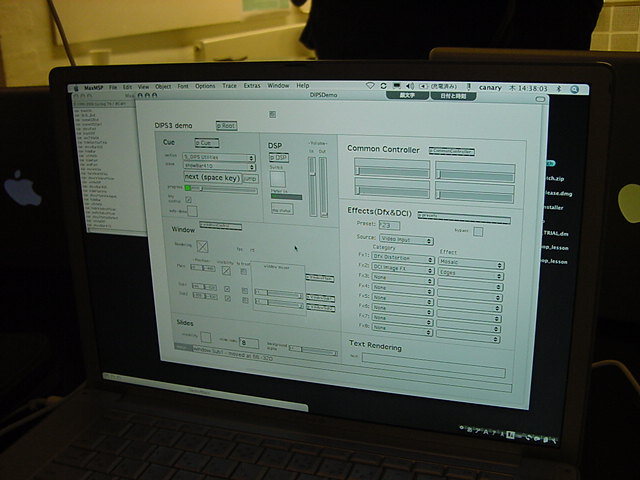Image resolution: width=640 pixels, height=480 pixels.
Task: Open the Trace menu
Action: (x=229, y=86)
